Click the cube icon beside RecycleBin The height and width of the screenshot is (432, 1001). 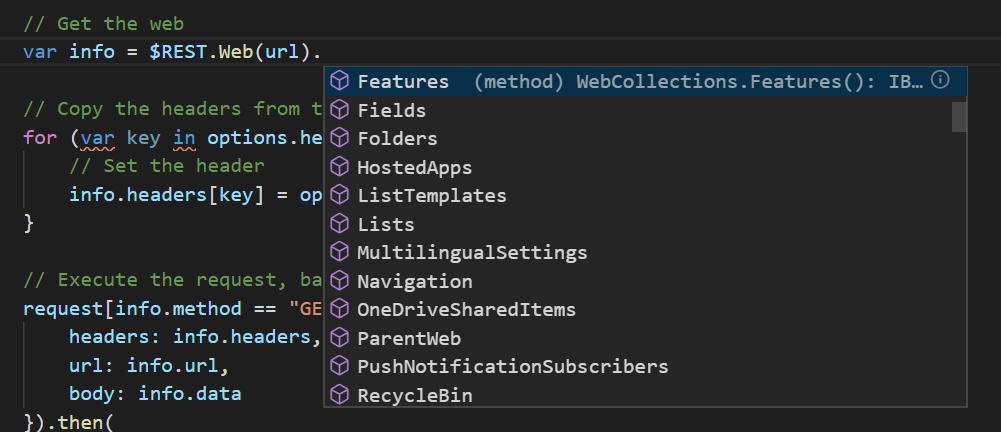339,395
